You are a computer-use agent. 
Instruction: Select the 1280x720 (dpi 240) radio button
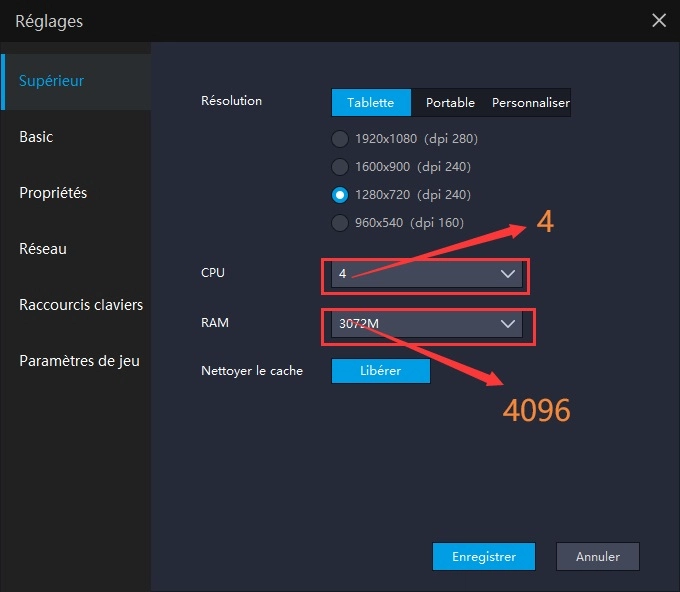(340, 195)
